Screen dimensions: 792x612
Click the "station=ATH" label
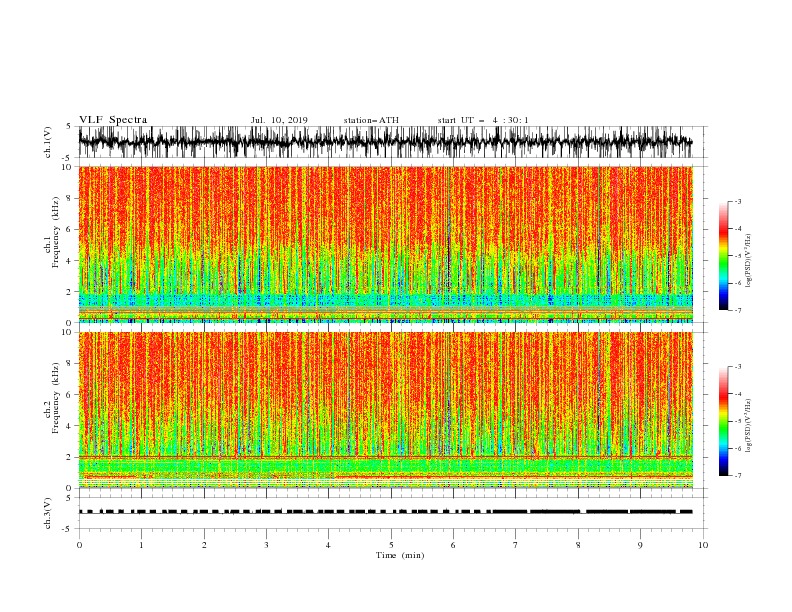(371, 120)
